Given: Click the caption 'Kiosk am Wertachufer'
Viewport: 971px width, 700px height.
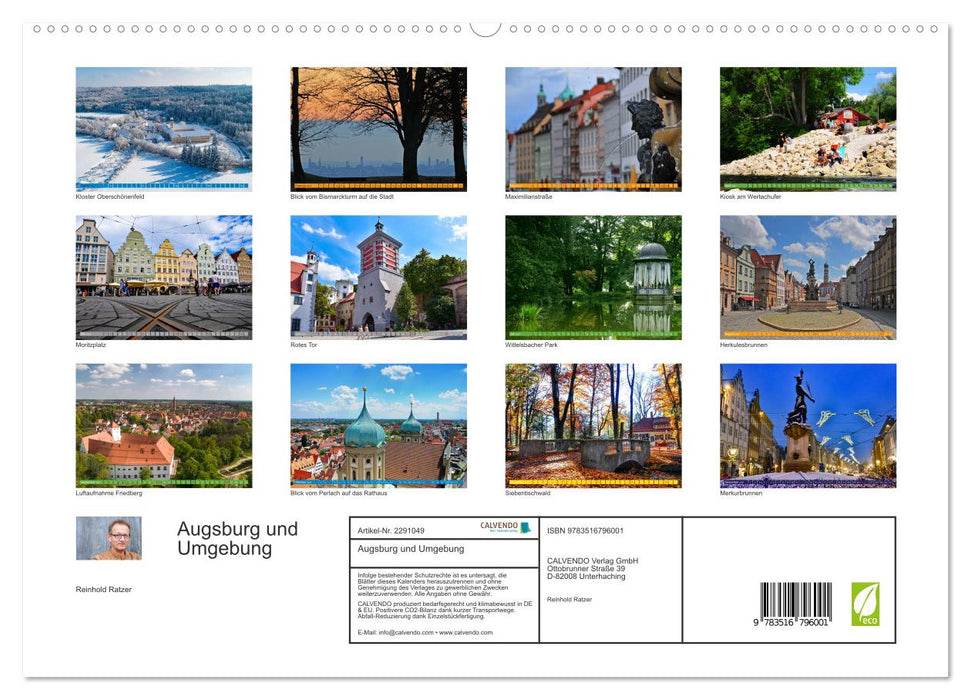Looking at the screenshot, I should tap(751, 196).
